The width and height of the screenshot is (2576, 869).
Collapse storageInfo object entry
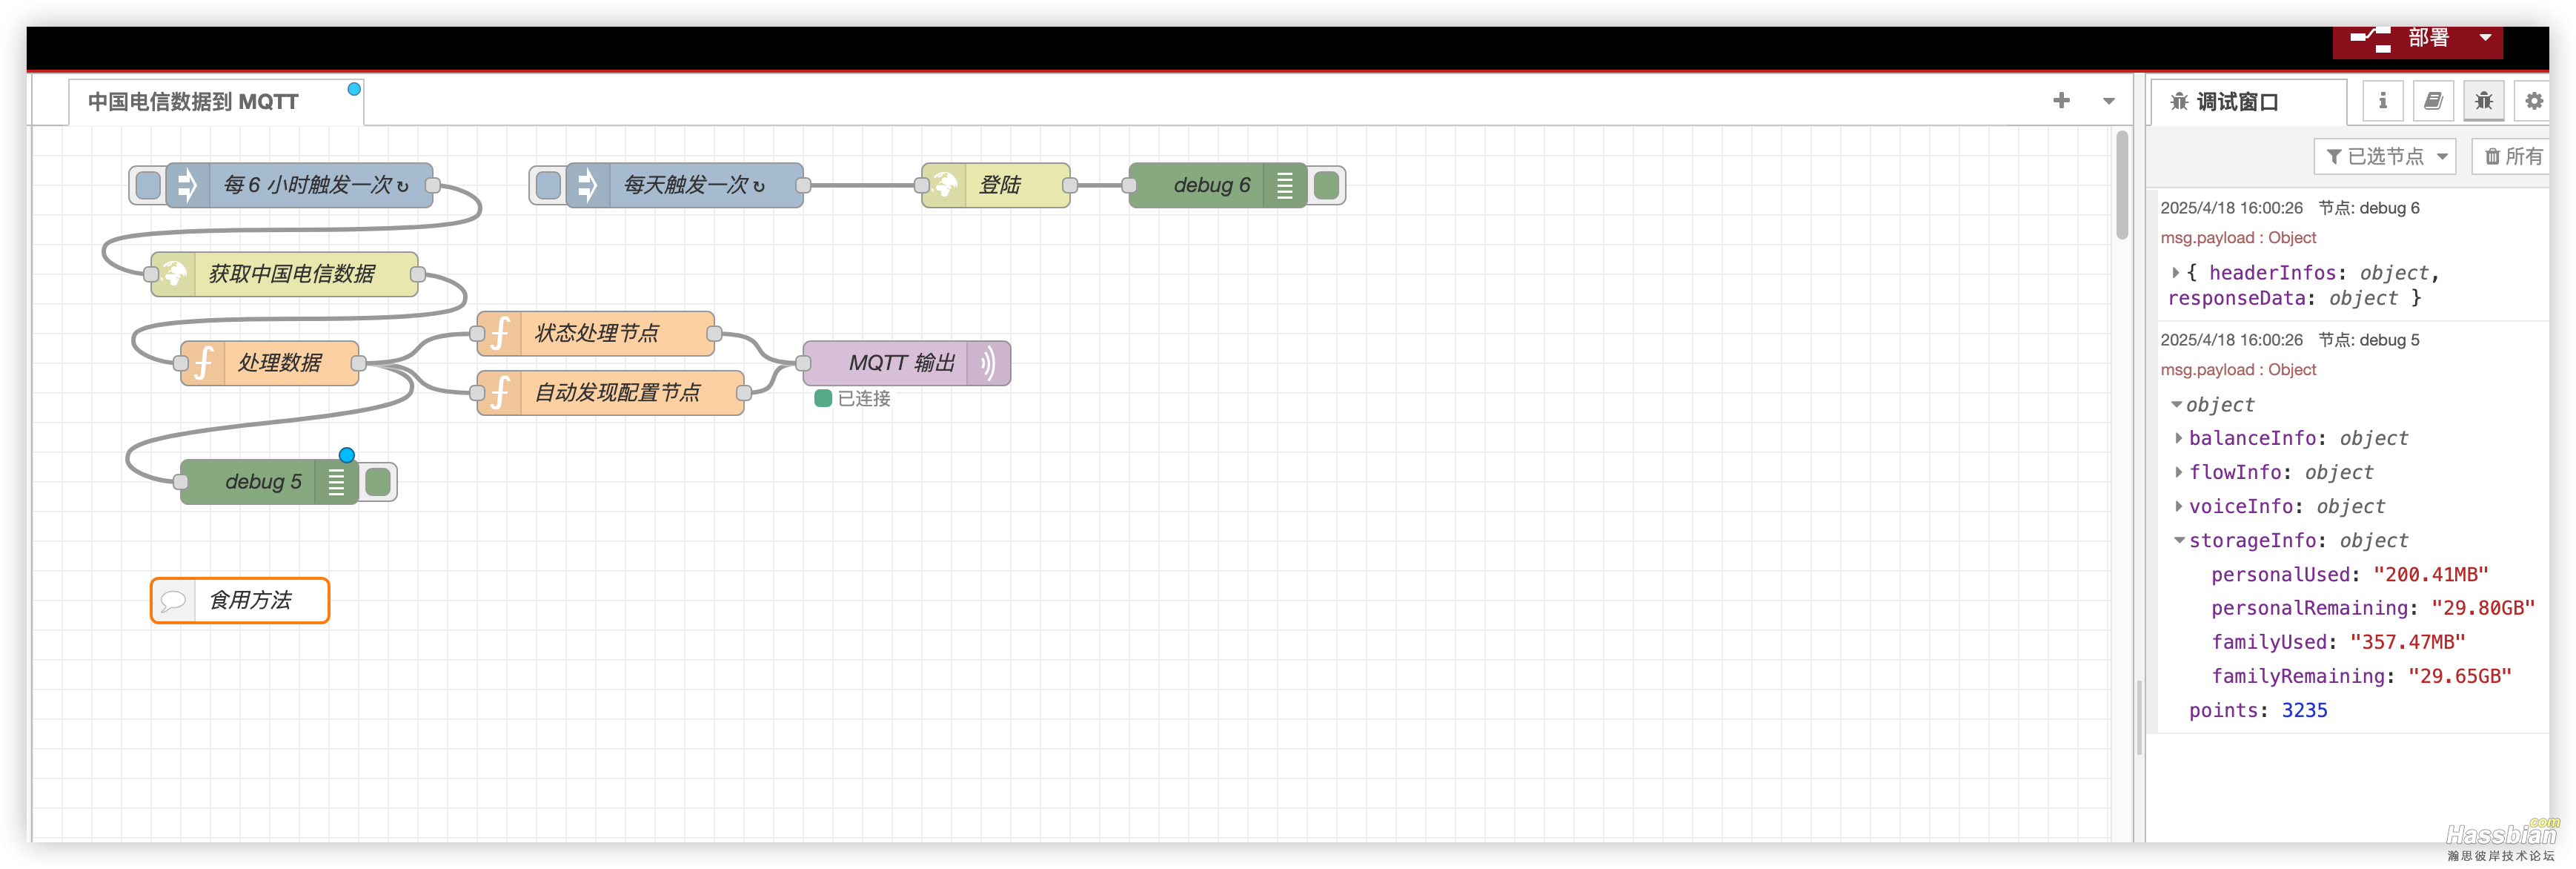tap(2179, 540)
